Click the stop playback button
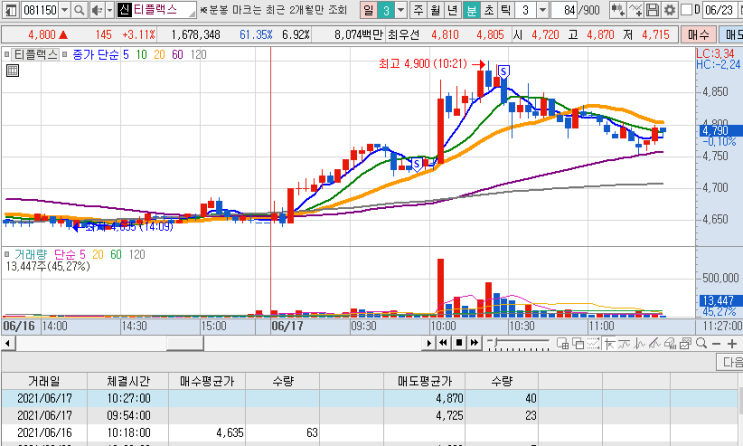Screen dimensions: 743x446 click(x=459, y=343)
